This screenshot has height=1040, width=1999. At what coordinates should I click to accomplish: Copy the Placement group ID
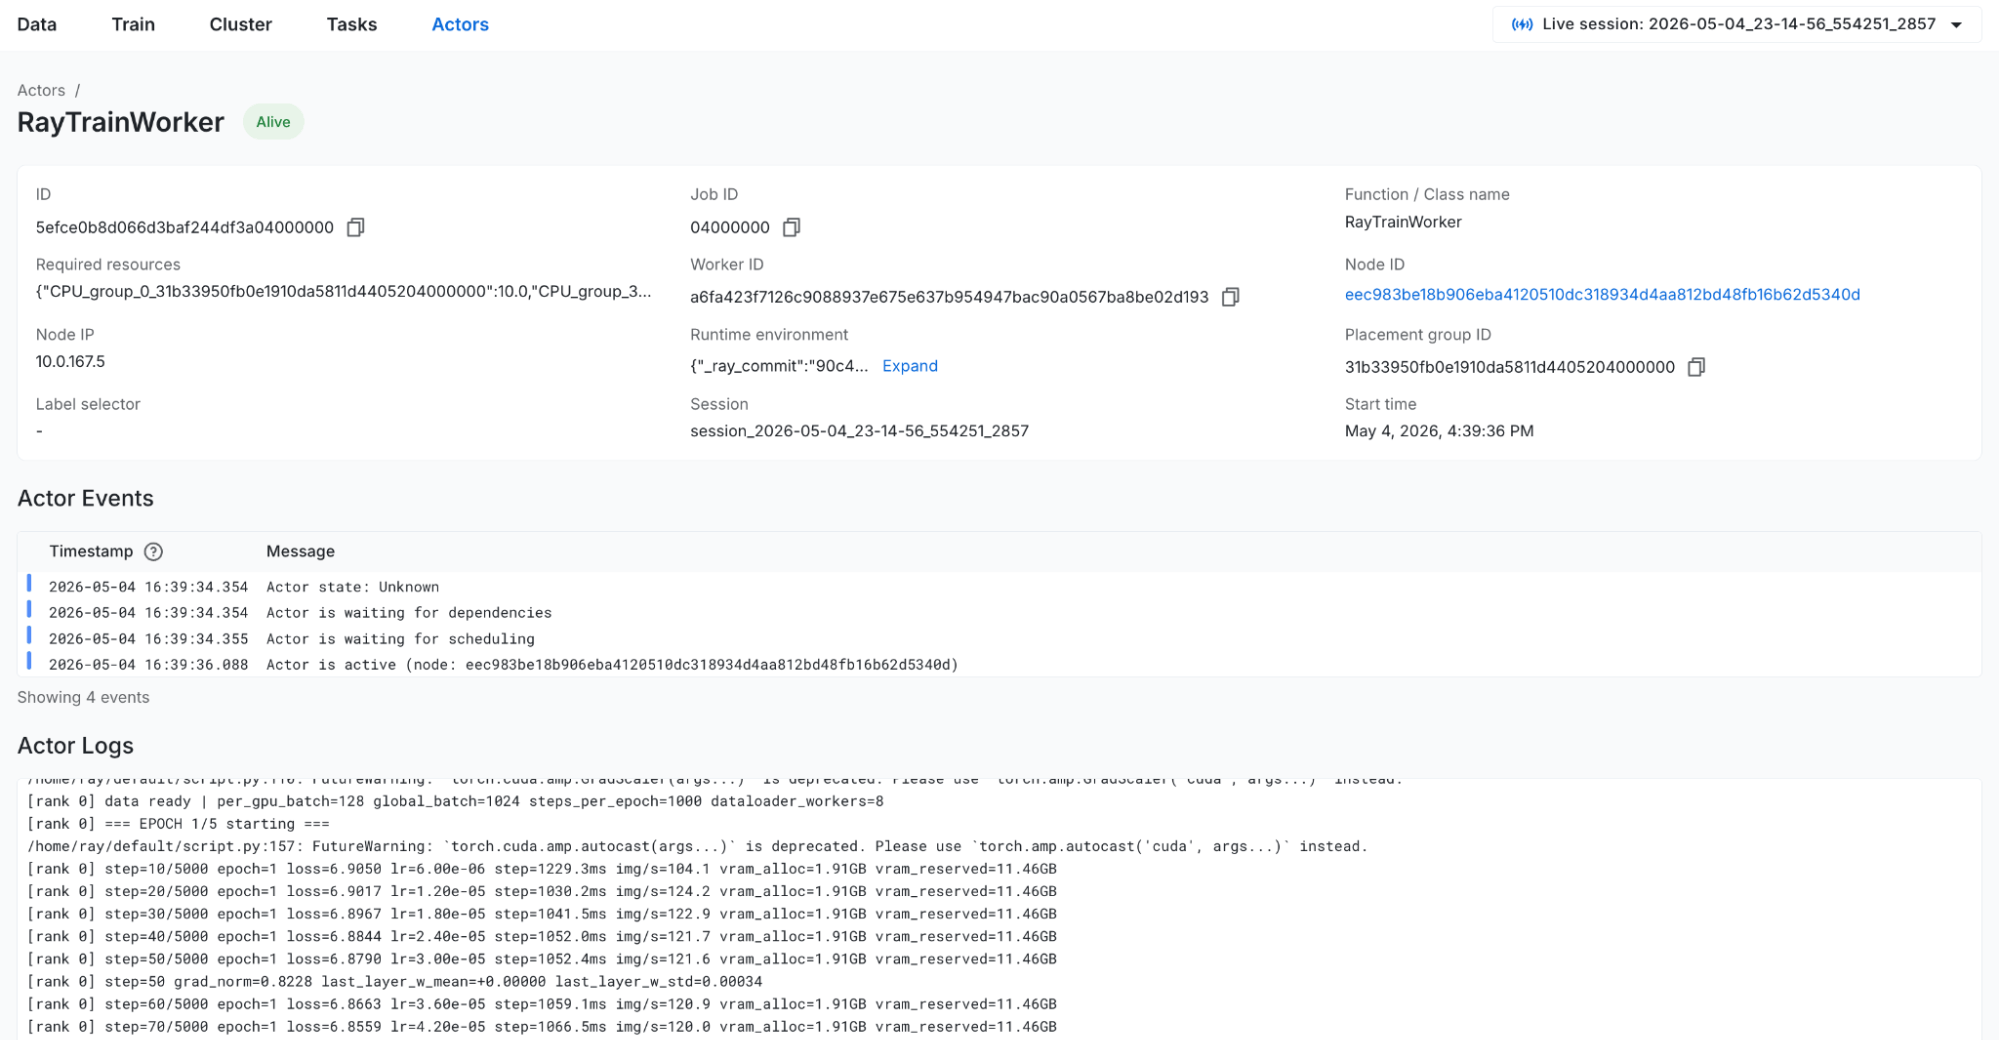click(1696, 367)
